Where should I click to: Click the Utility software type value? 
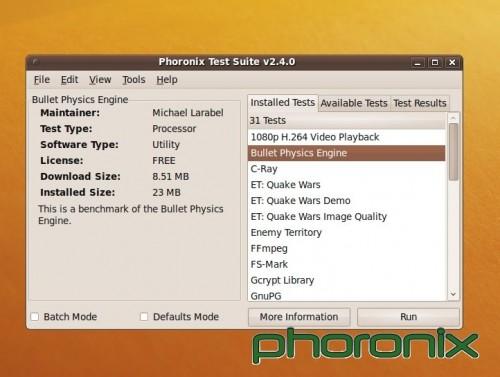[166, 145]
